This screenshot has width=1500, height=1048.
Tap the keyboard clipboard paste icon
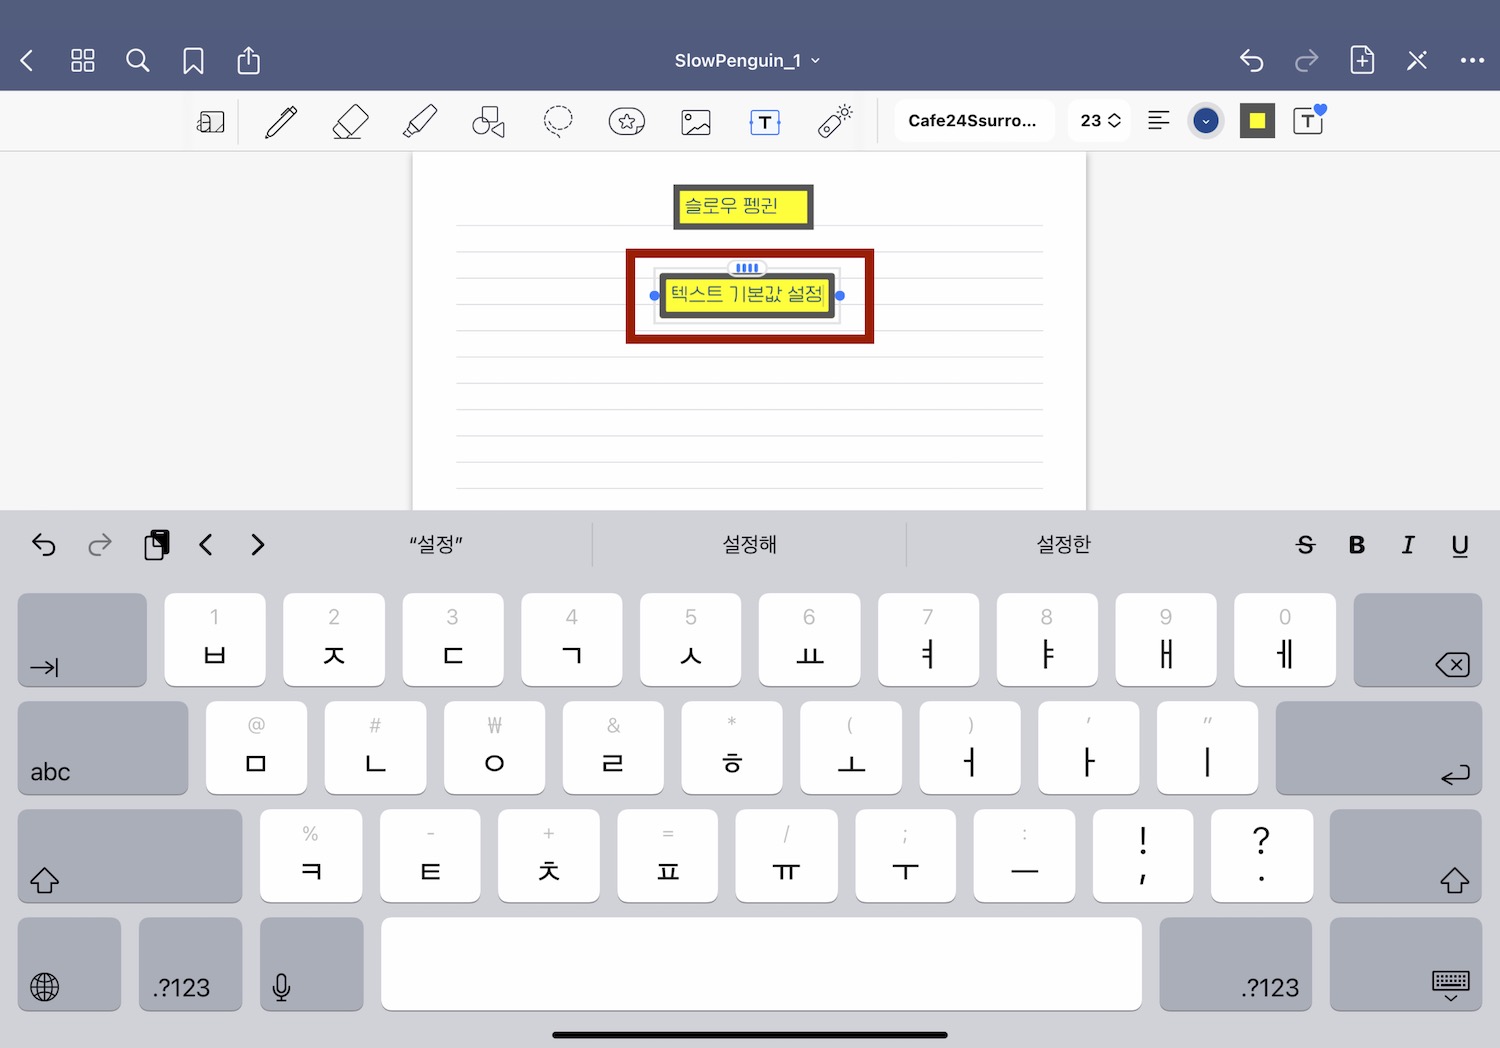click(x=157, y=544)
